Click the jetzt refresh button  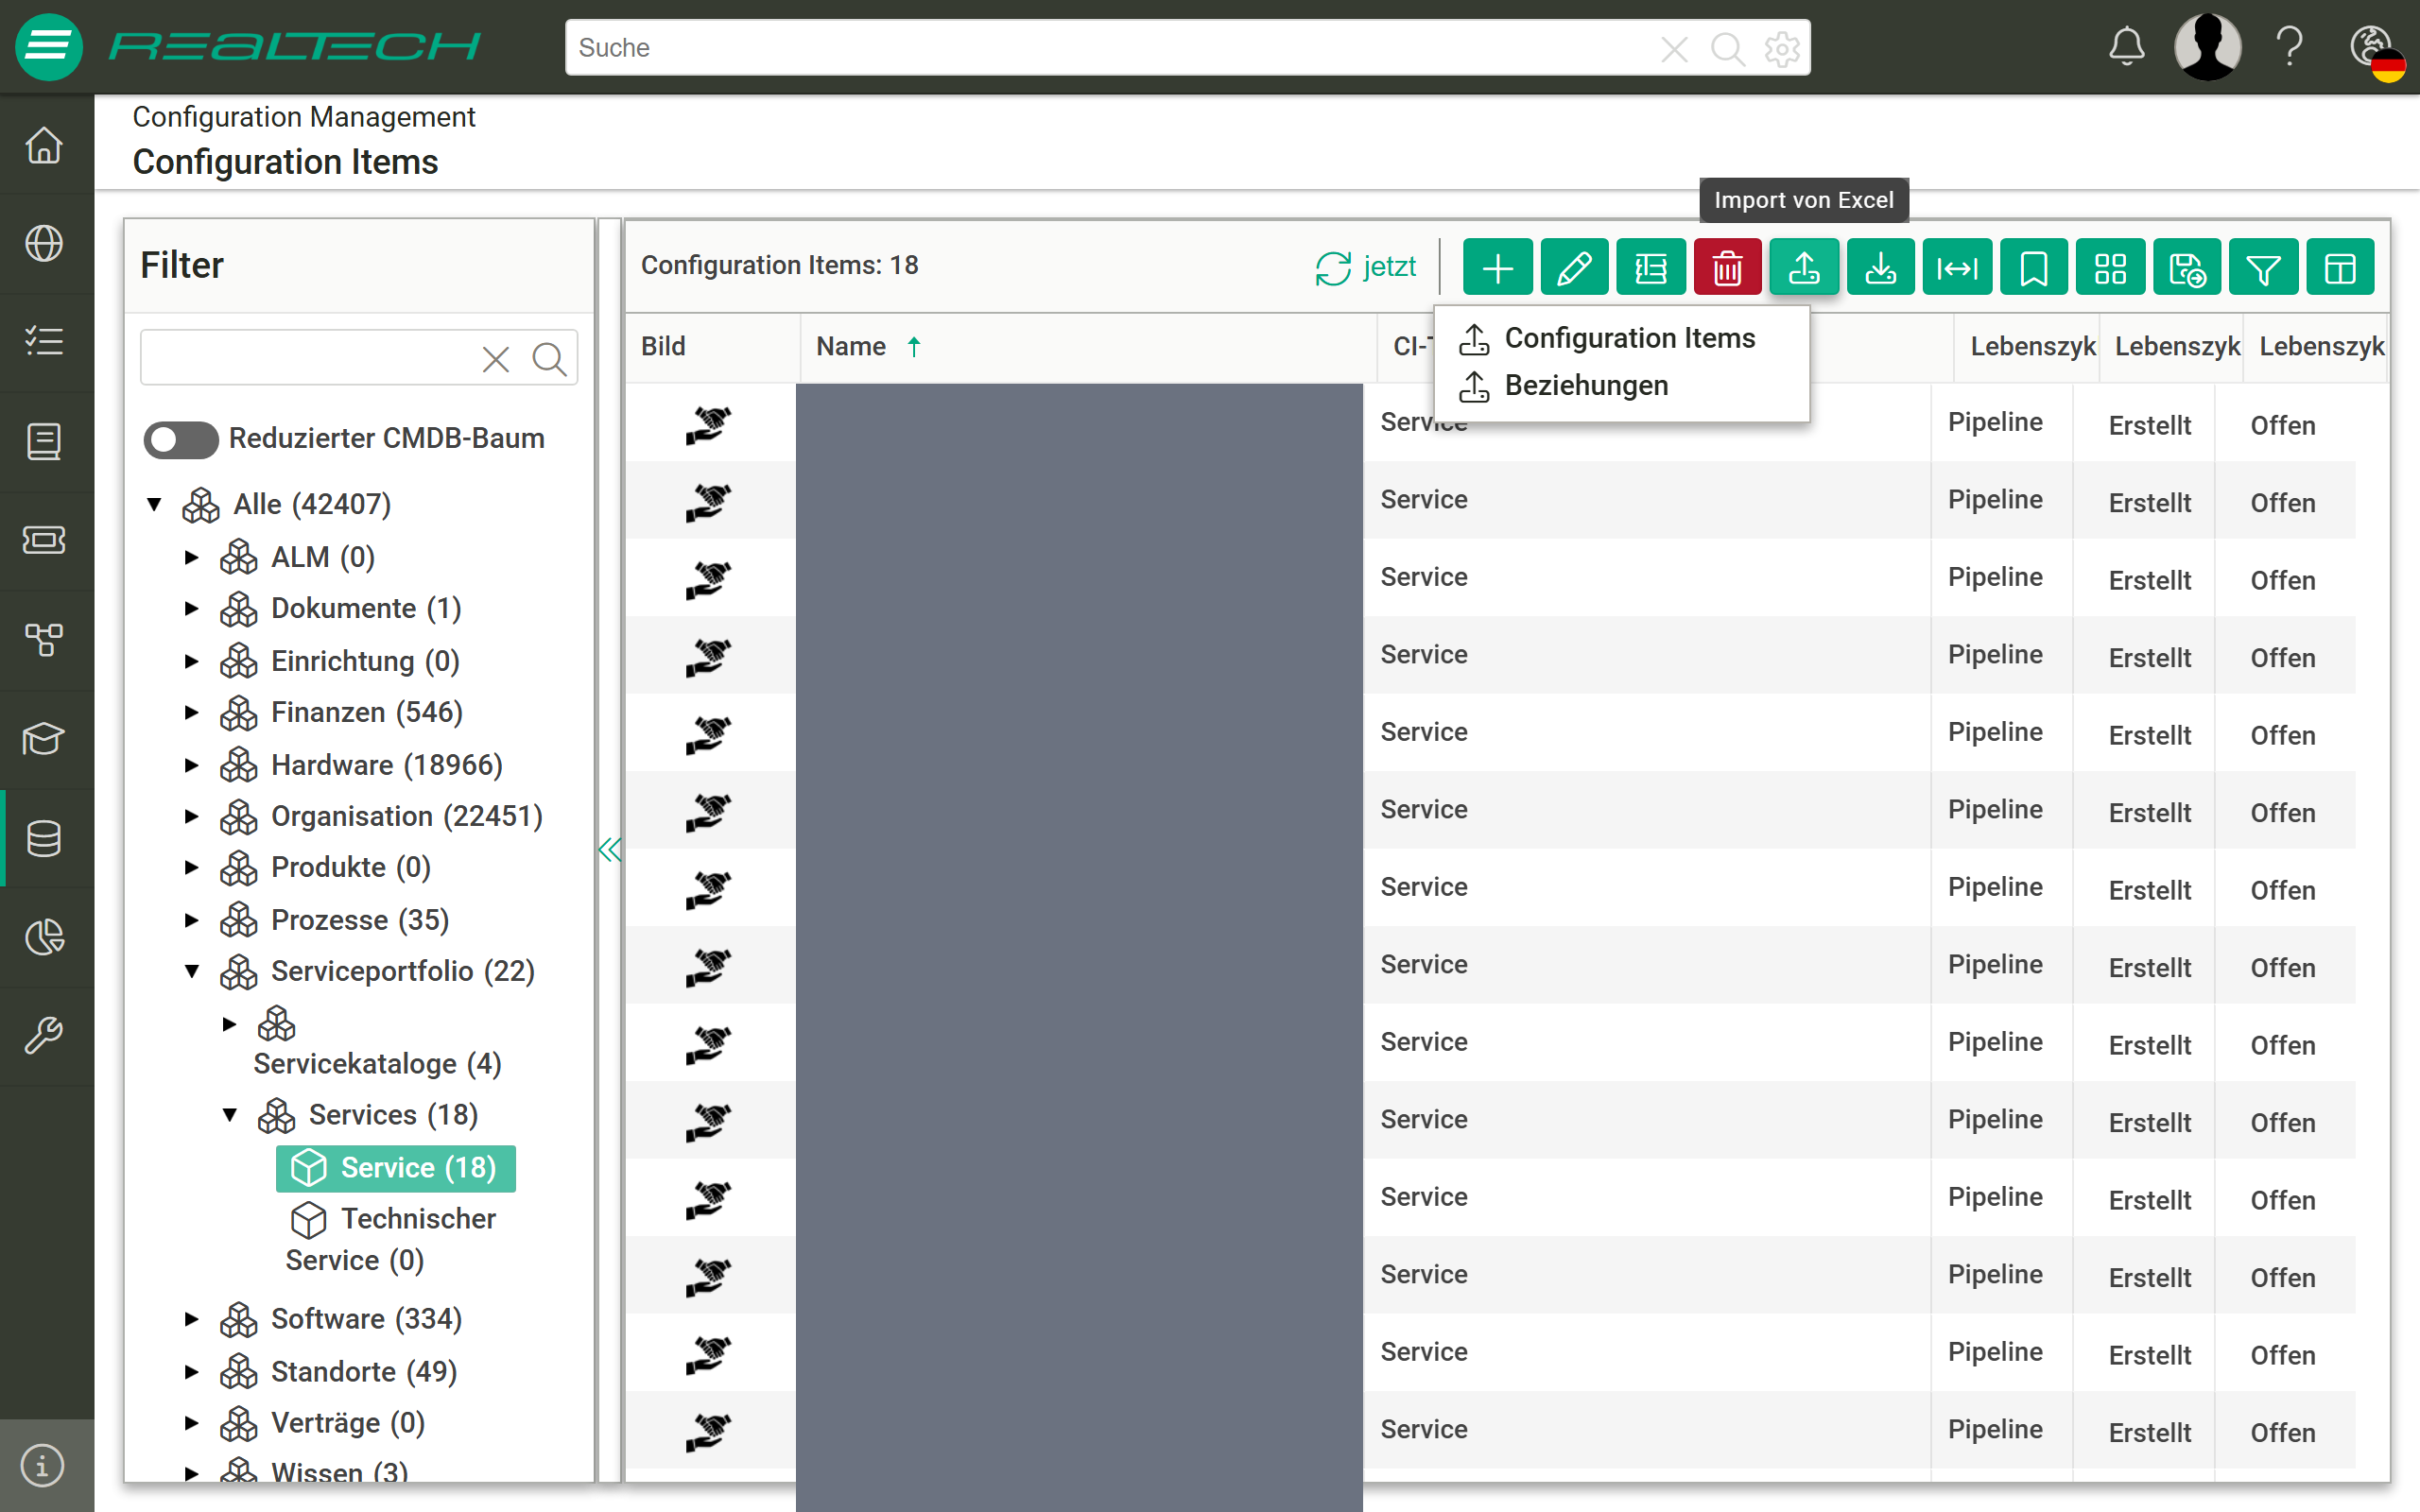click(x=1365, y=267)
